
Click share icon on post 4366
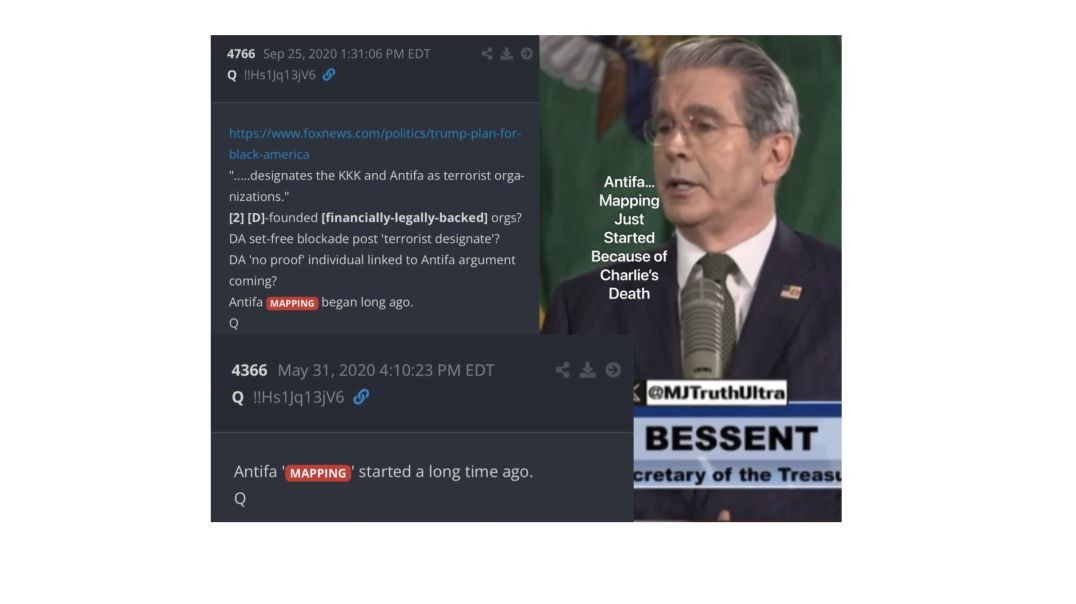[563, 370]
